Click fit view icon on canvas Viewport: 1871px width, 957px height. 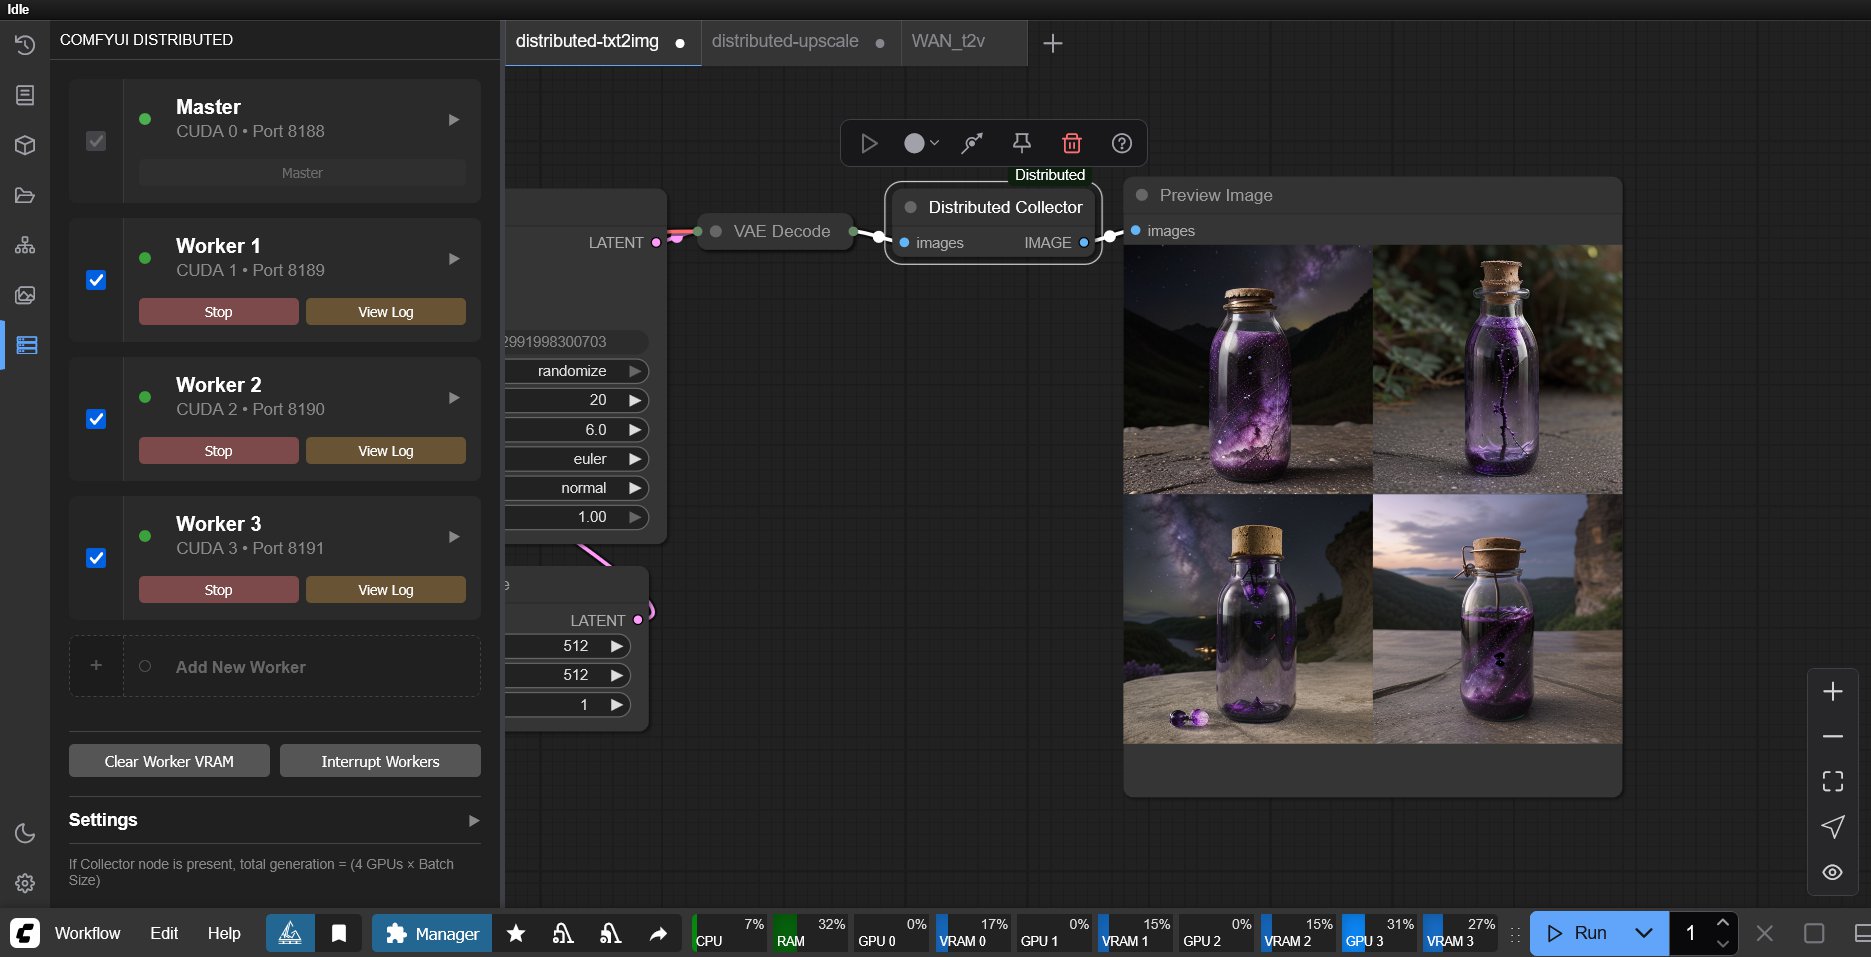[x=1832, y=781]
